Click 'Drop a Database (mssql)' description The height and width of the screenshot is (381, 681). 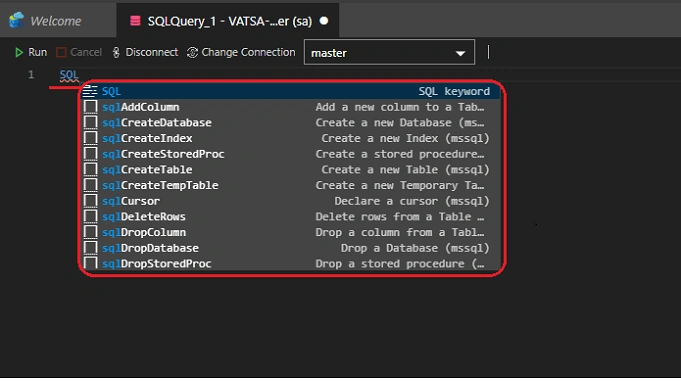(x=415, y=248)
